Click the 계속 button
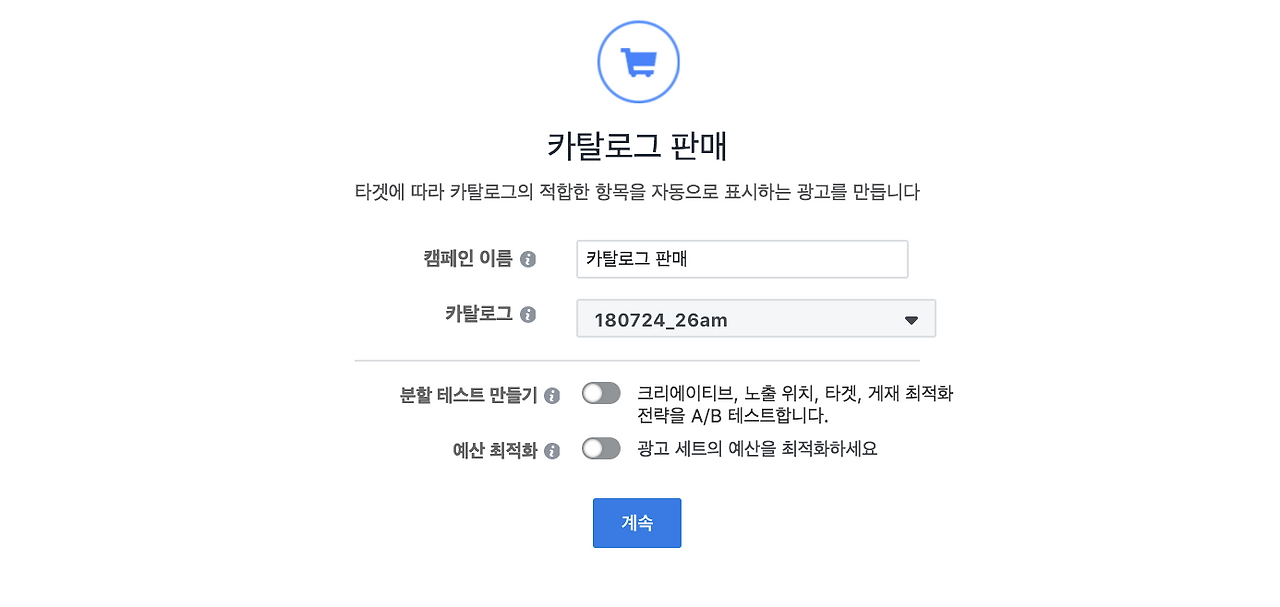 pyautogui.click(x=637, y=522)
